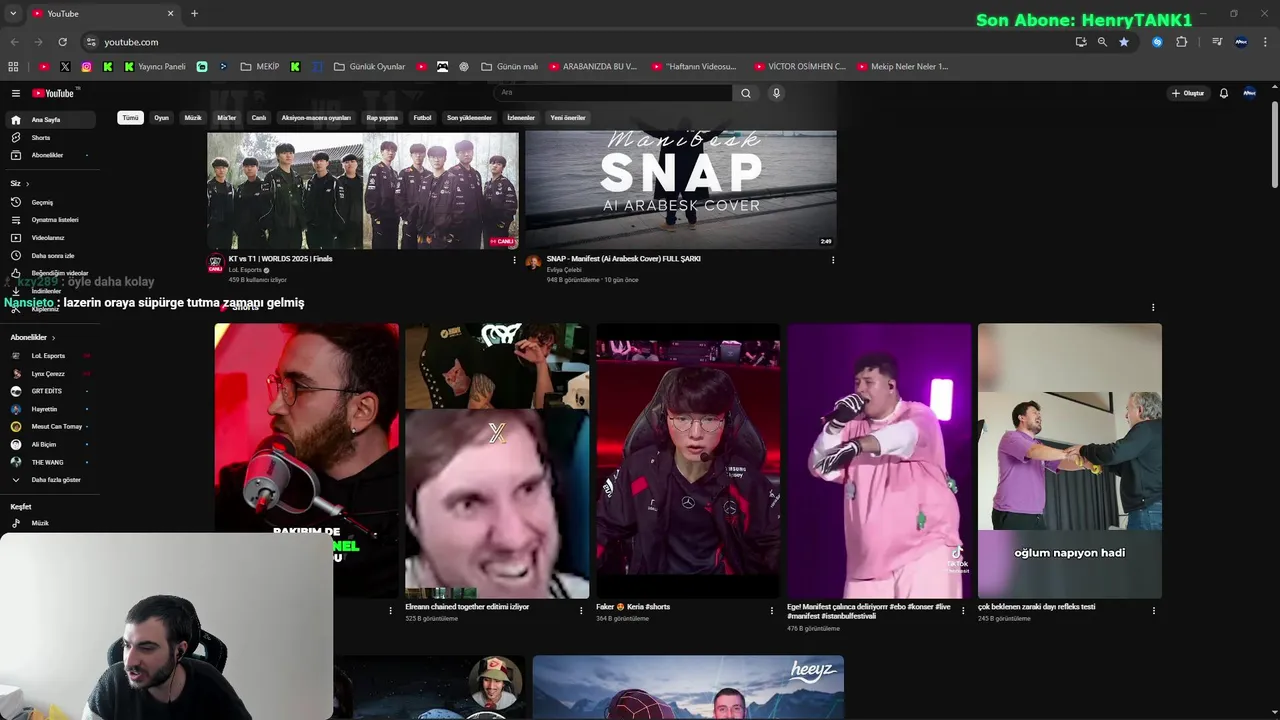Select the Son yüklemeler chip
The height and width of the screenshot is (720, 1280).
(x=469, y=118)
